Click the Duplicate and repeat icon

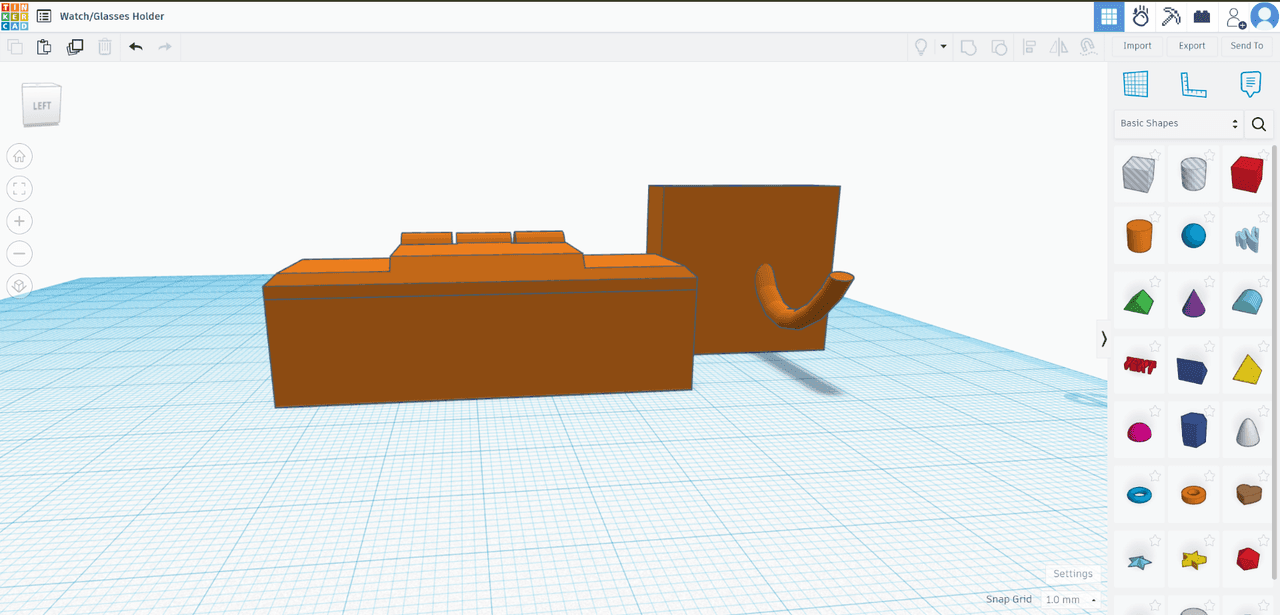coord(75,47)
